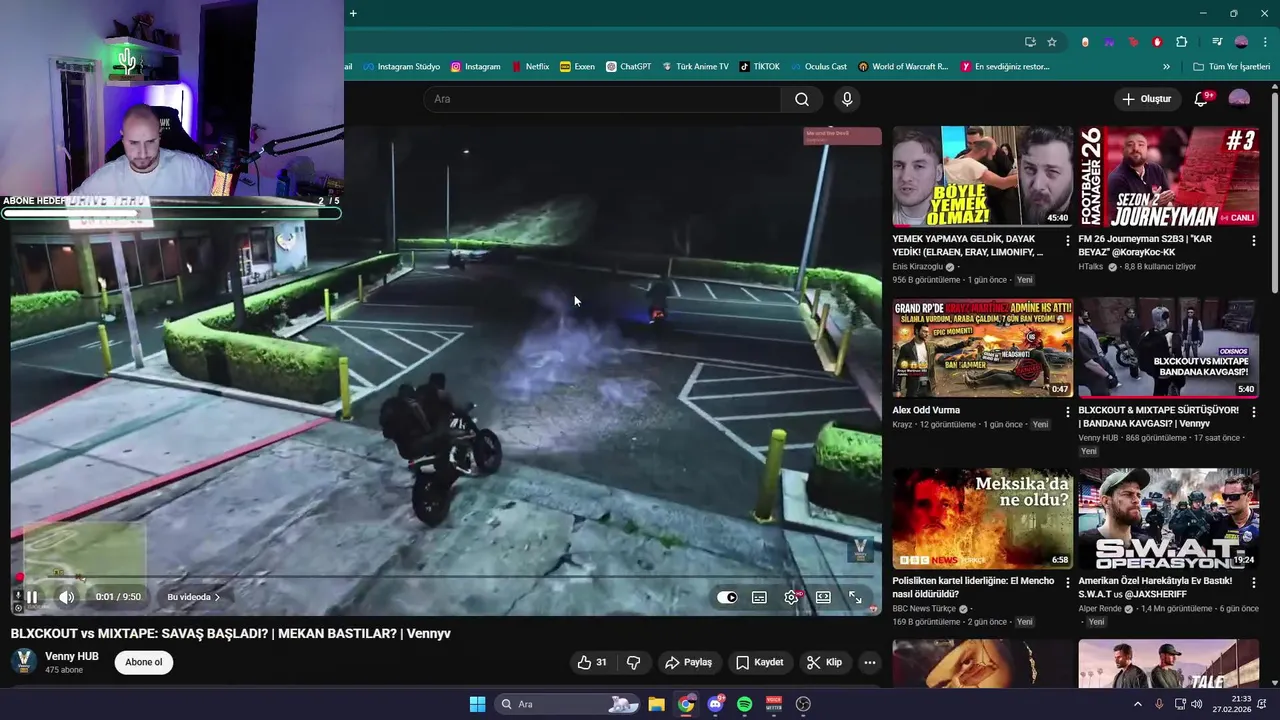Viewport: 1280px width, 720px height.
Task: Open the 'Tüm Yer İşaretleri' bookmarks folder
Action: pos(1231,67)
